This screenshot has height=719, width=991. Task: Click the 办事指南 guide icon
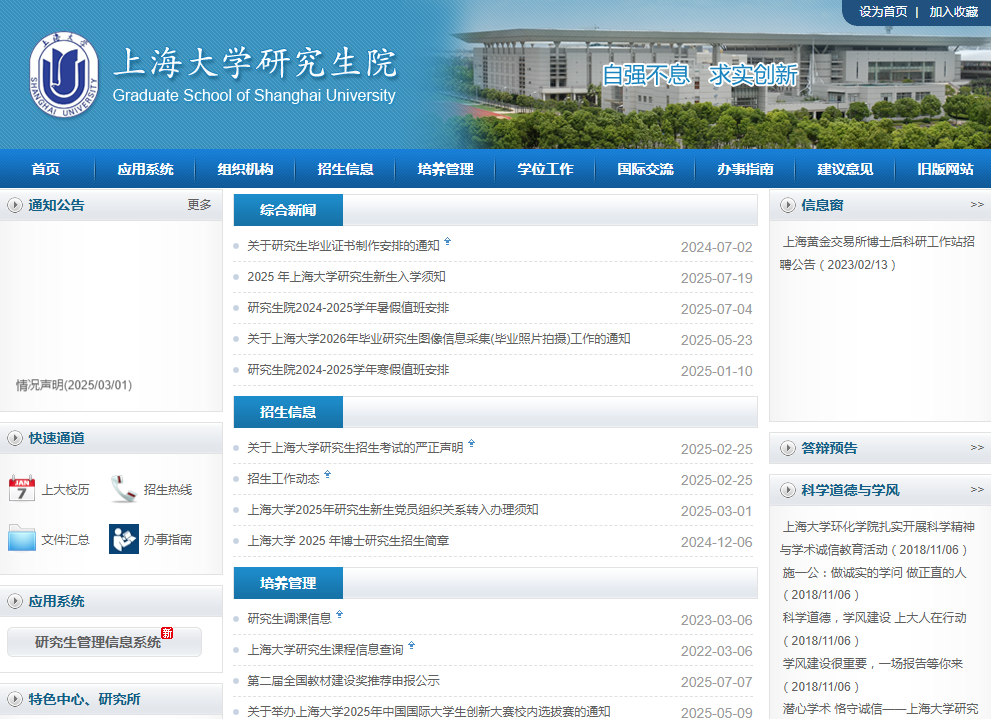coord(124,539)
